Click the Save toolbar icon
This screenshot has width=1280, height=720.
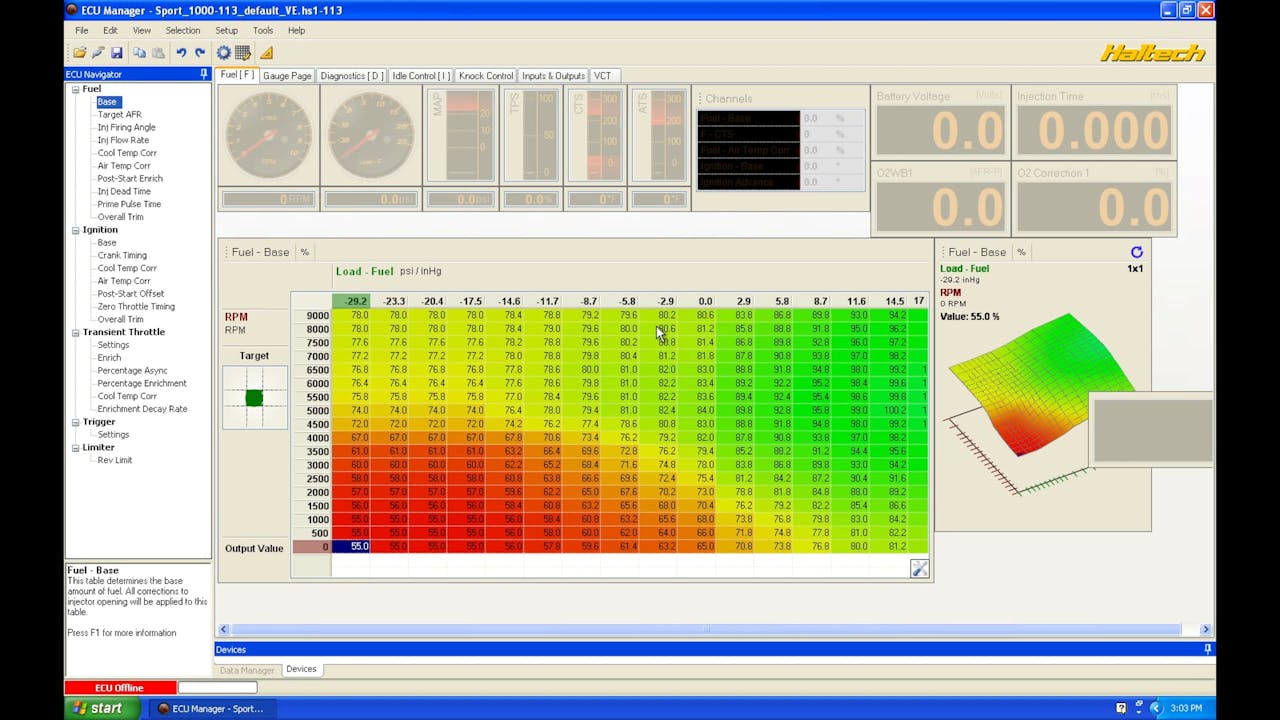pos(116,52)
